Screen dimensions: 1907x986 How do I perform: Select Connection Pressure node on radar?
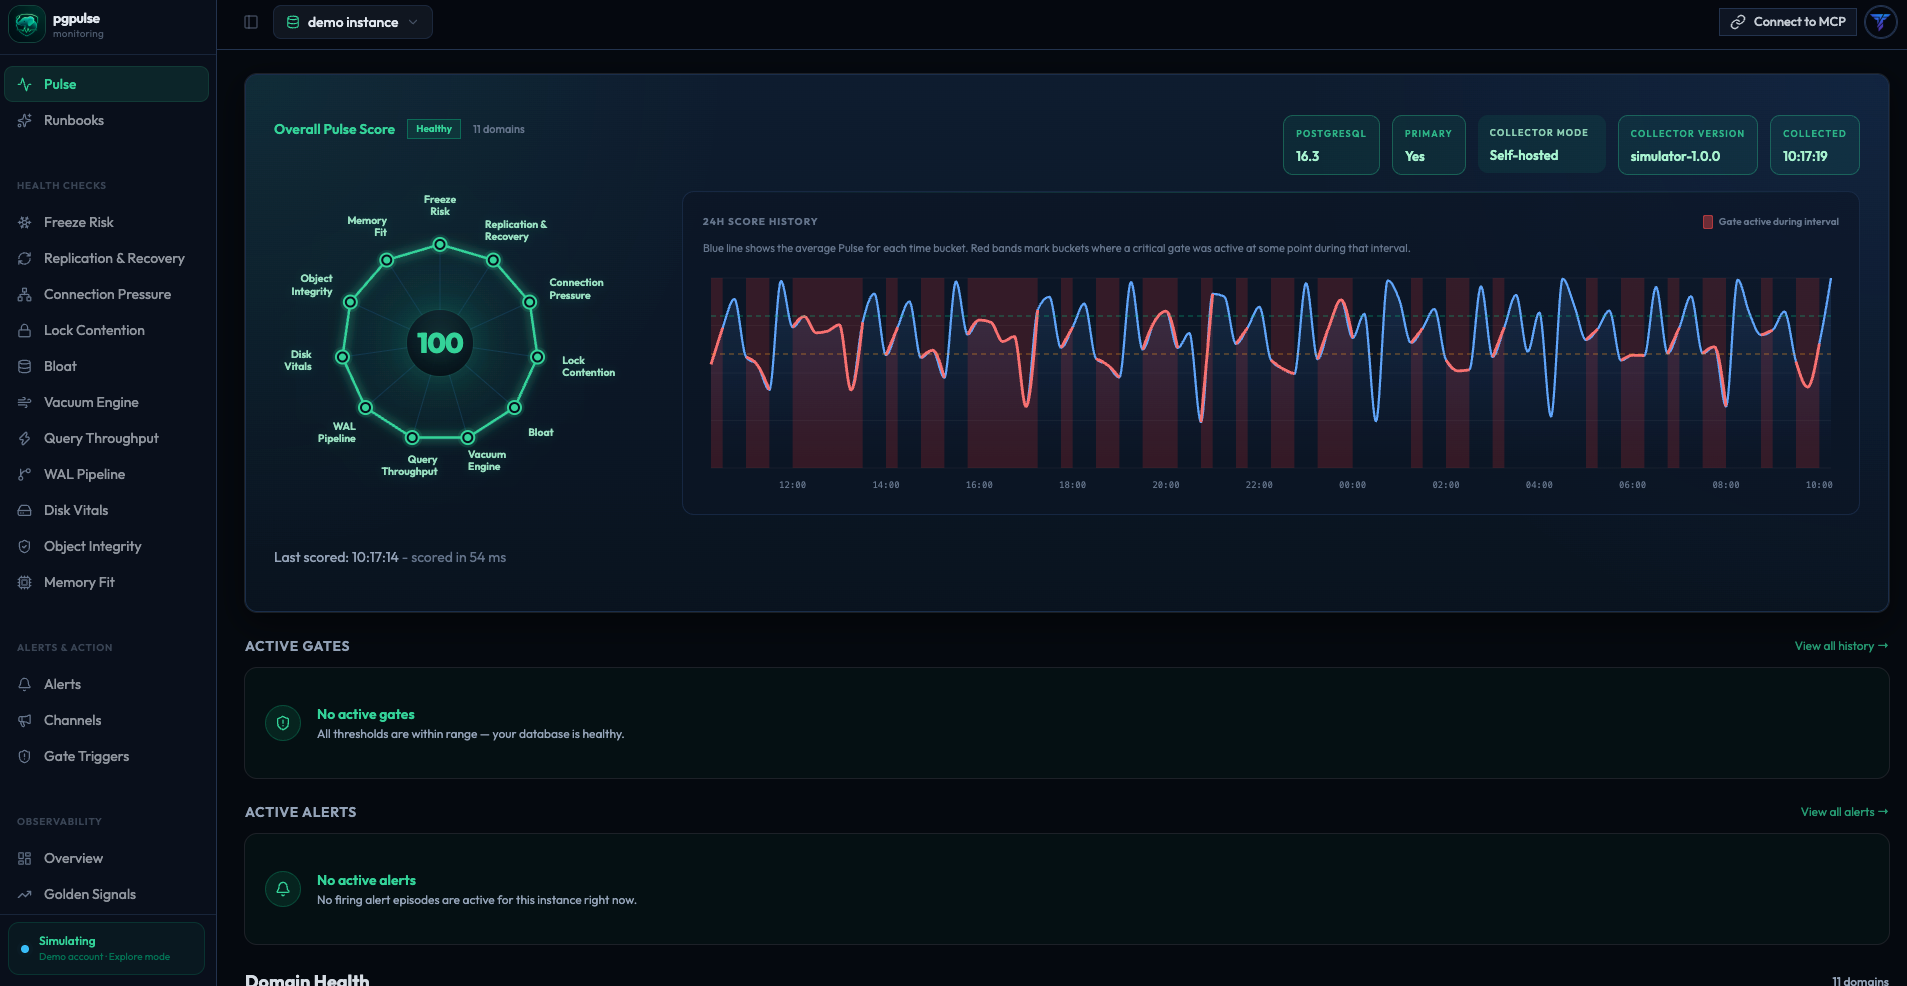530,302
